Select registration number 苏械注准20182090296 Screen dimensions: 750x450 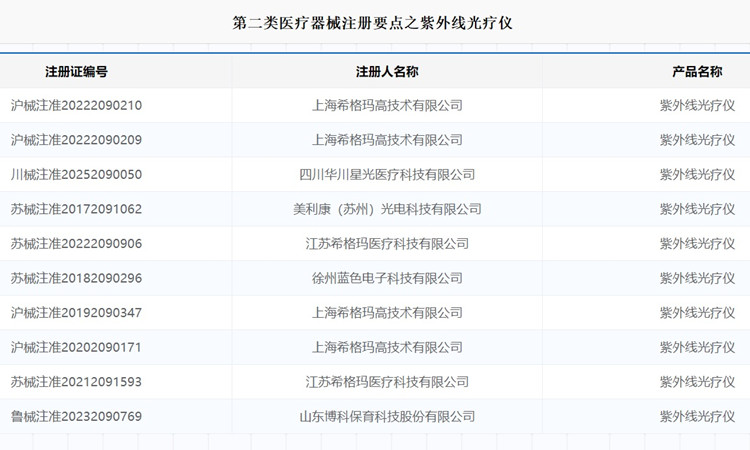(x=77, y=278)
